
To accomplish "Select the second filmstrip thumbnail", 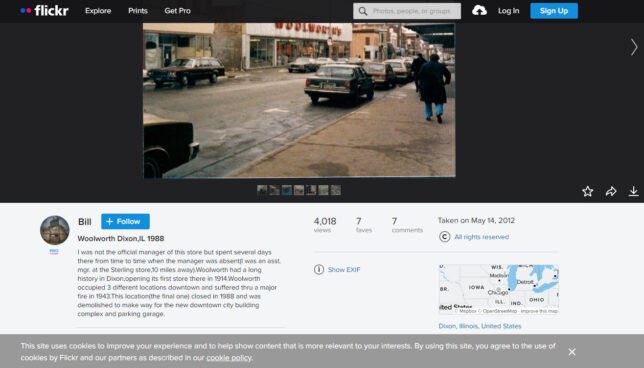I will (274, 190).
